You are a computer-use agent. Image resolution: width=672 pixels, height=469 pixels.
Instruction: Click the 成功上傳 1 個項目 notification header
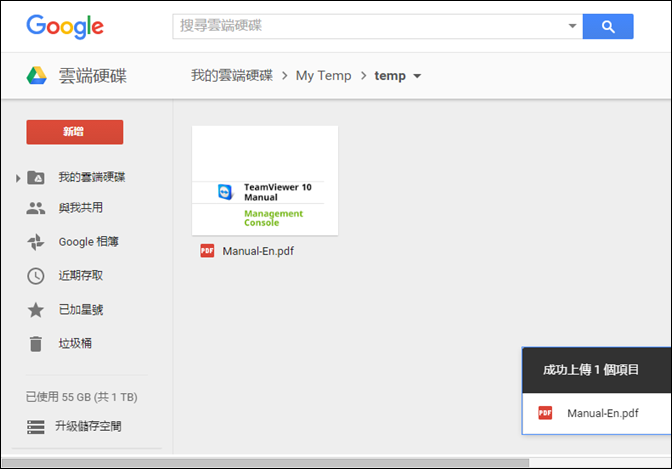pos(597,370)
